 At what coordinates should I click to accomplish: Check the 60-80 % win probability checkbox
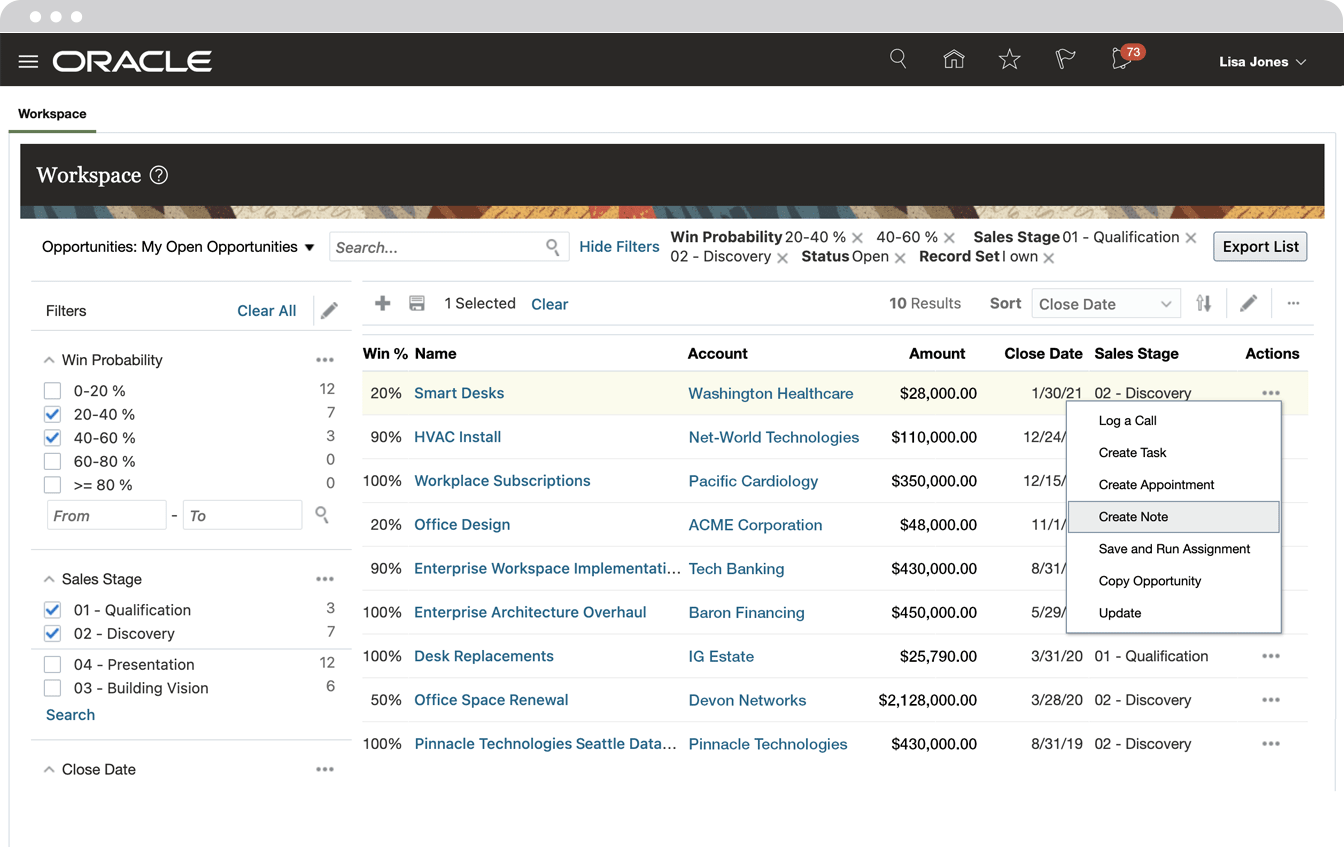[x=53, y=462]
